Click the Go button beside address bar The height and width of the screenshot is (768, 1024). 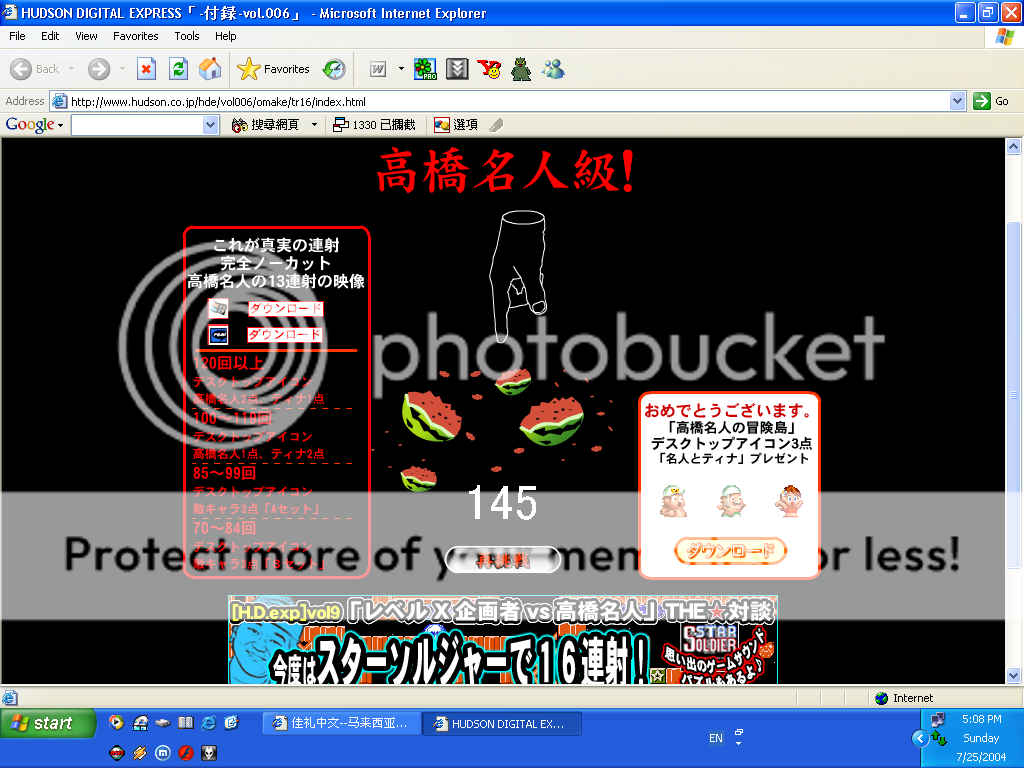[991, 101]
